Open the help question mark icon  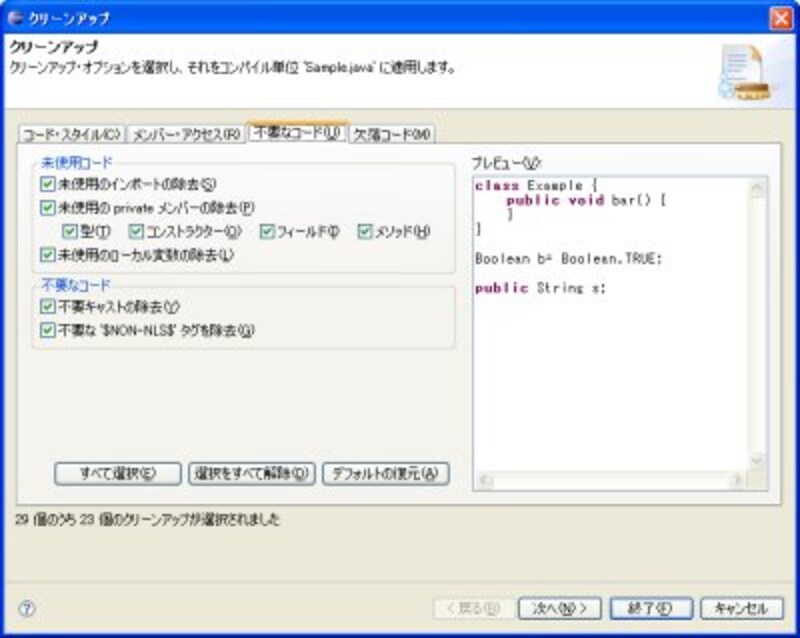tap(27, 608)
